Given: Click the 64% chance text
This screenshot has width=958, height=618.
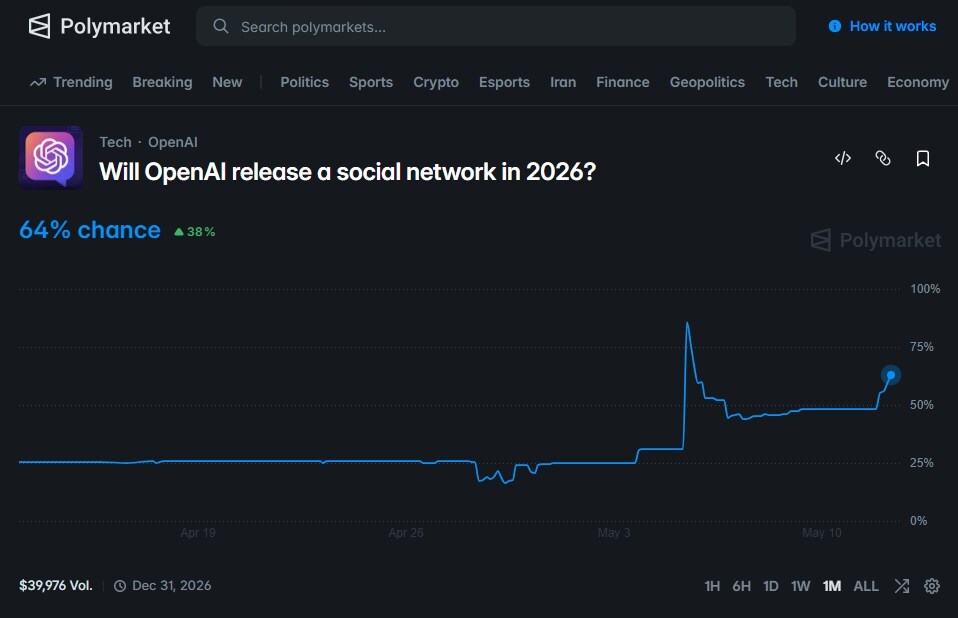Looking at the screenshot, I should tap(90, 230).
